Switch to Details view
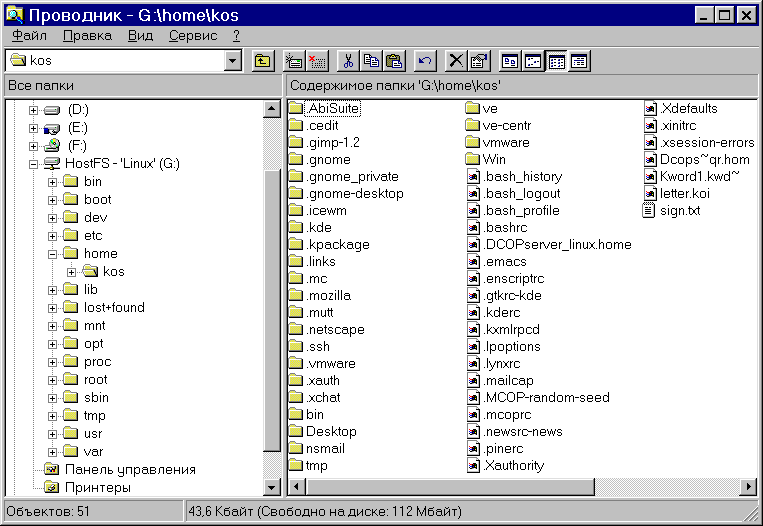The width and height of the screenshot is (763, 526). 578,61
